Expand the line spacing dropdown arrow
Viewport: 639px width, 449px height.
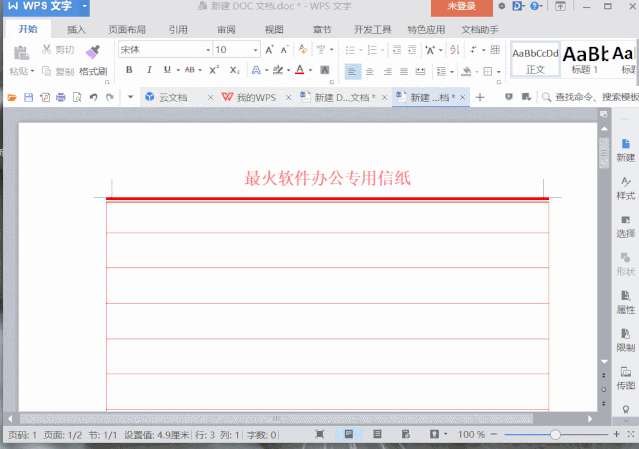[452, 72]
